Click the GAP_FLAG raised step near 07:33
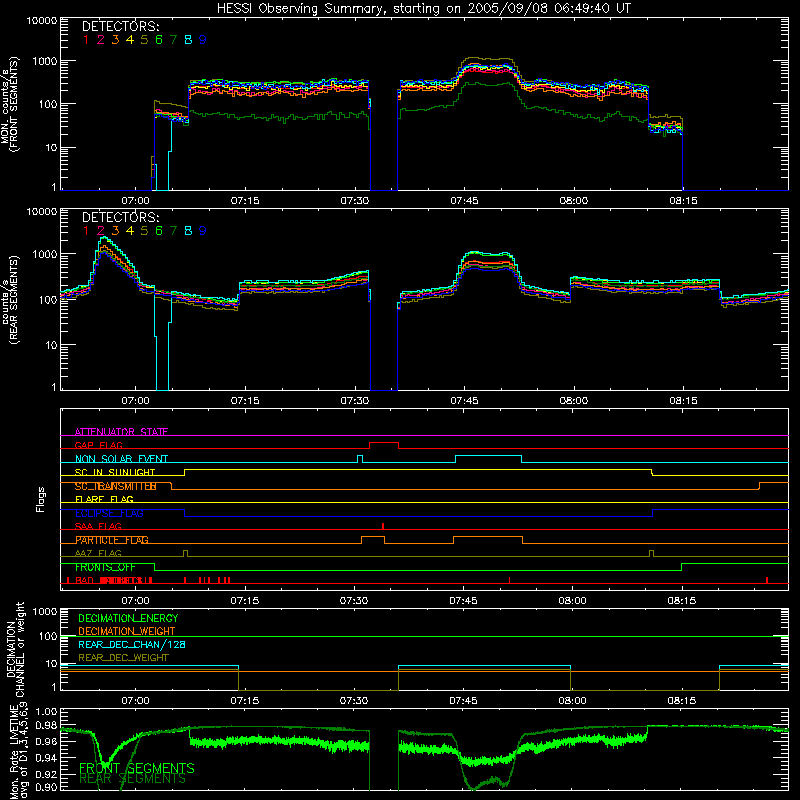The image size is (800, 800). [x=384, y=443]
